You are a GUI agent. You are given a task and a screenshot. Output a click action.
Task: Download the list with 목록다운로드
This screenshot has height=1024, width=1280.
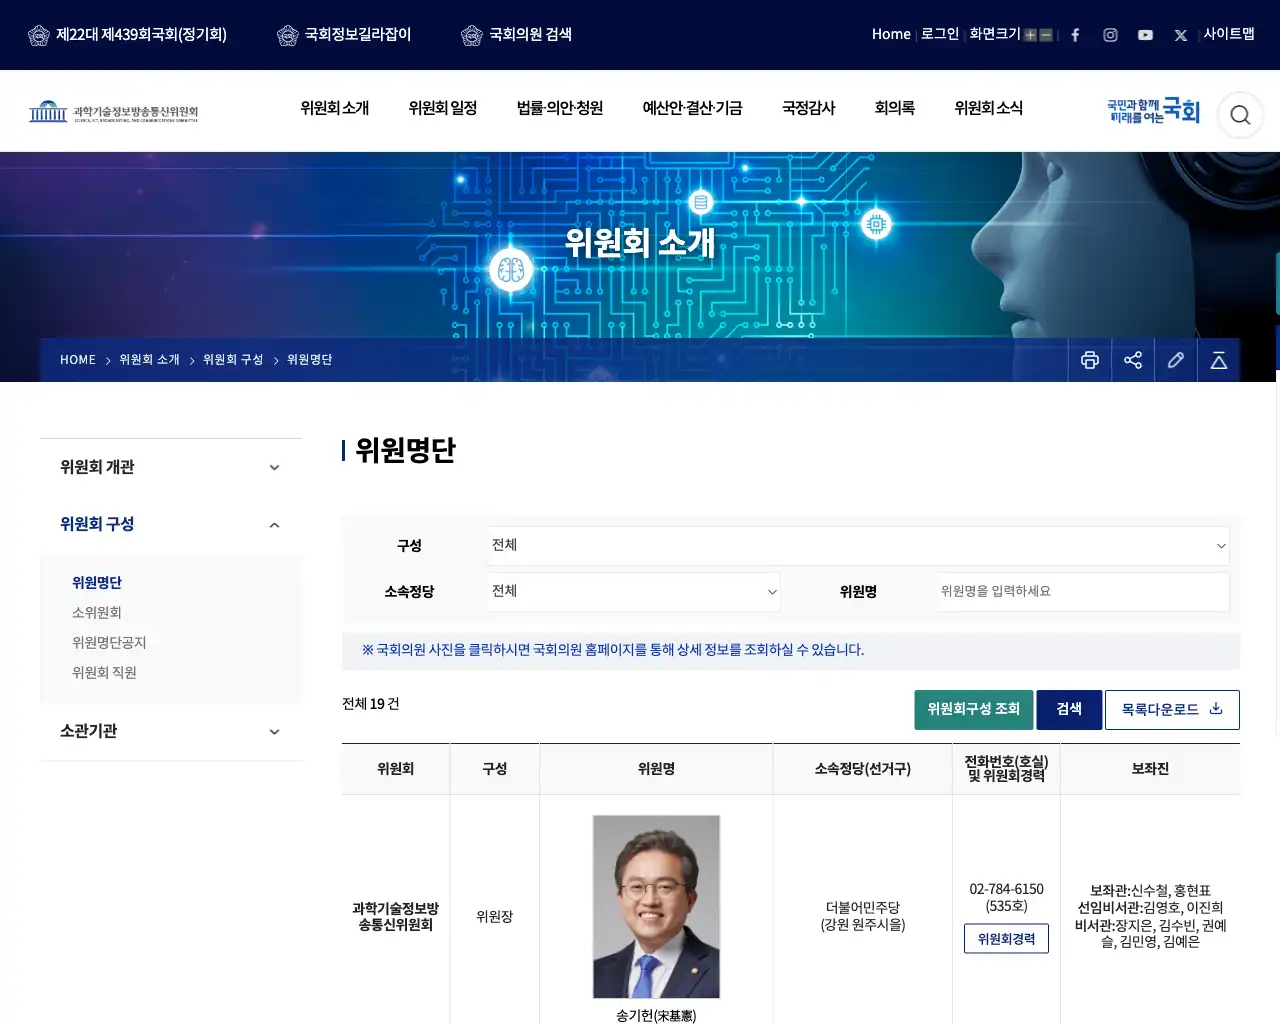1172,710
